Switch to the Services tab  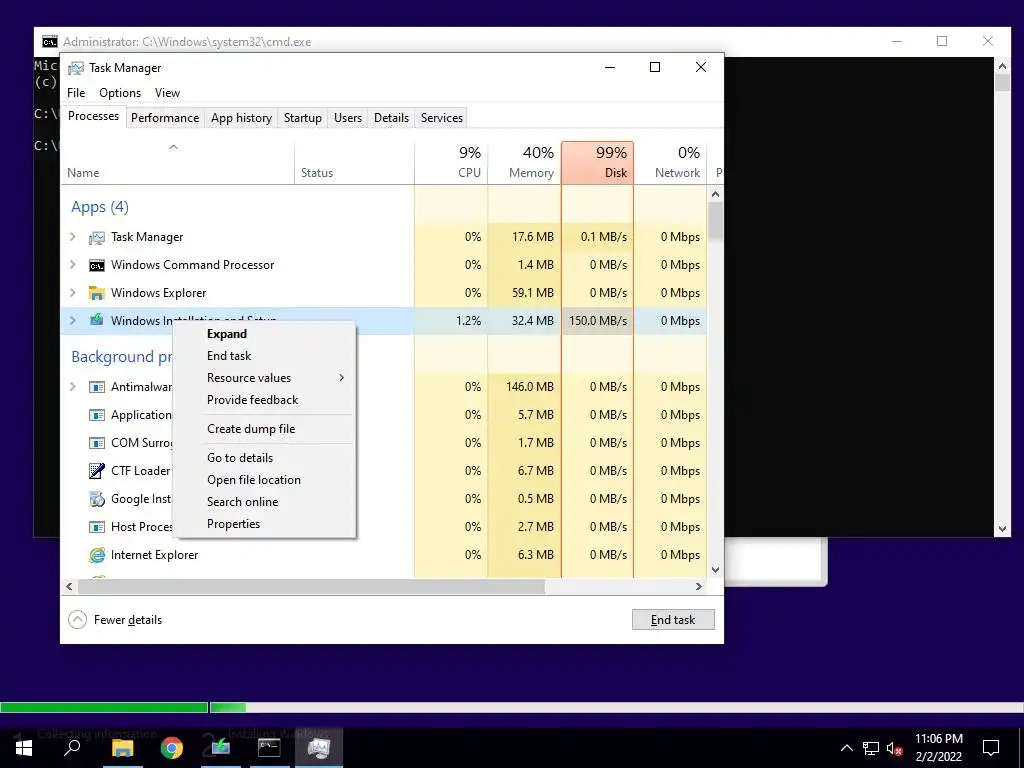tap(441, 118)
